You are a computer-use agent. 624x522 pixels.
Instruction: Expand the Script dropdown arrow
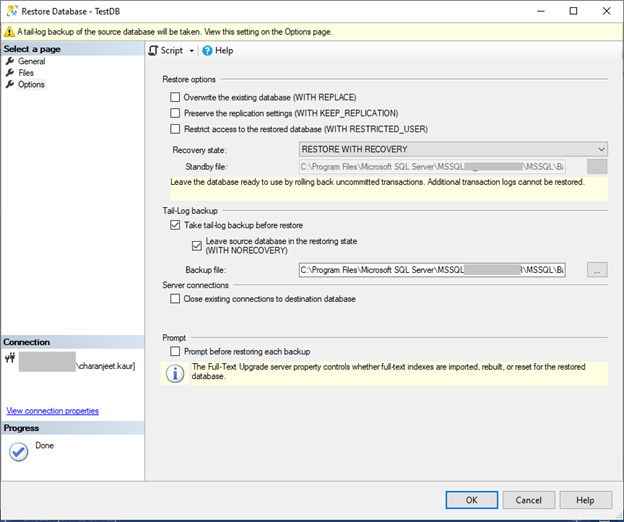tap(192, 50)
